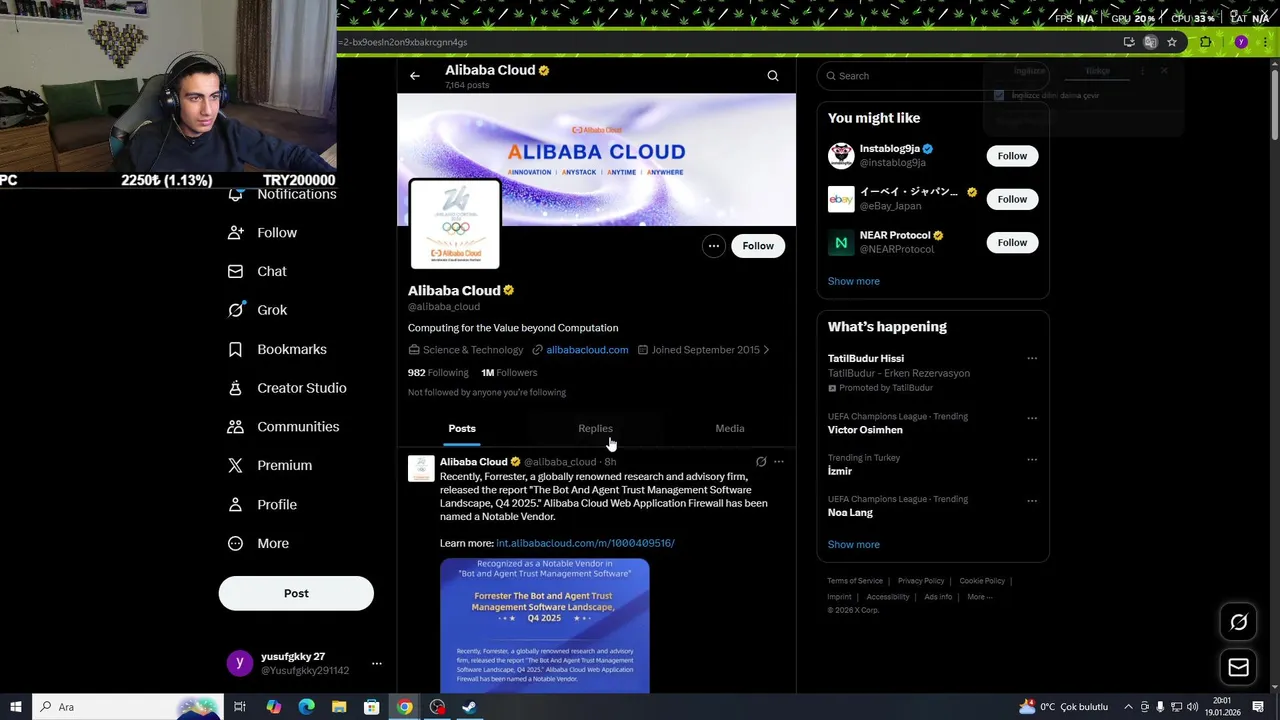Show more under You might like
This screenshot has width=1280, height=720.
854,281
